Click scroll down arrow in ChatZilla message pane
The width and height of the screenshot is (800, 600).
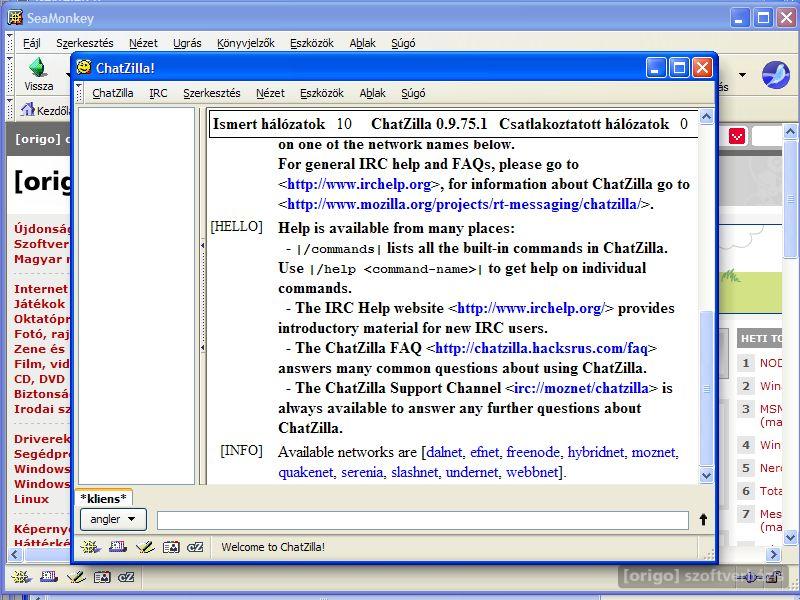point(706,476)
